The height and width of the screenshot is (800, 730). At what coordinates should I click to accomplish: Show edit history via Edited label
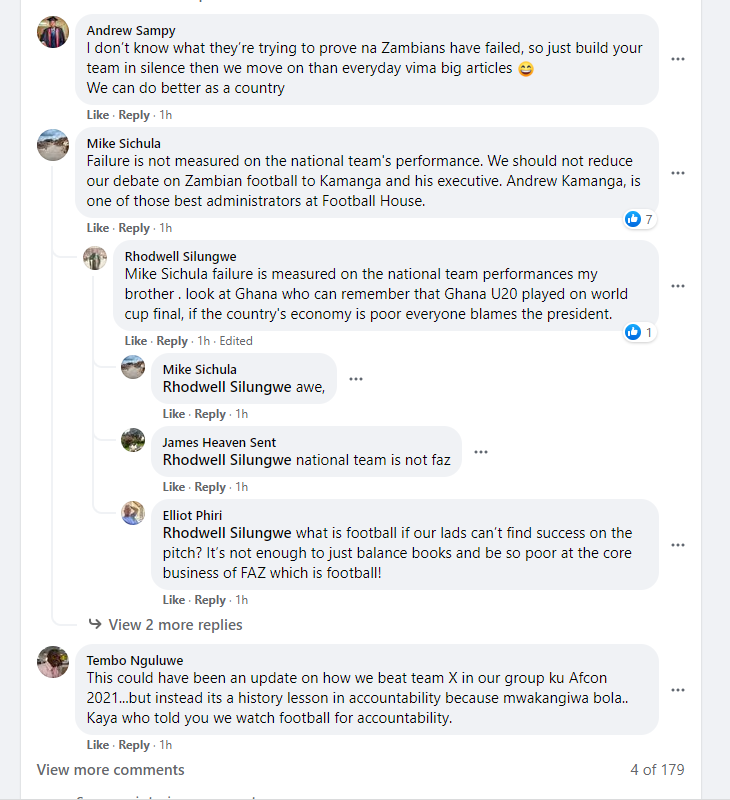(x=236, y=341)
